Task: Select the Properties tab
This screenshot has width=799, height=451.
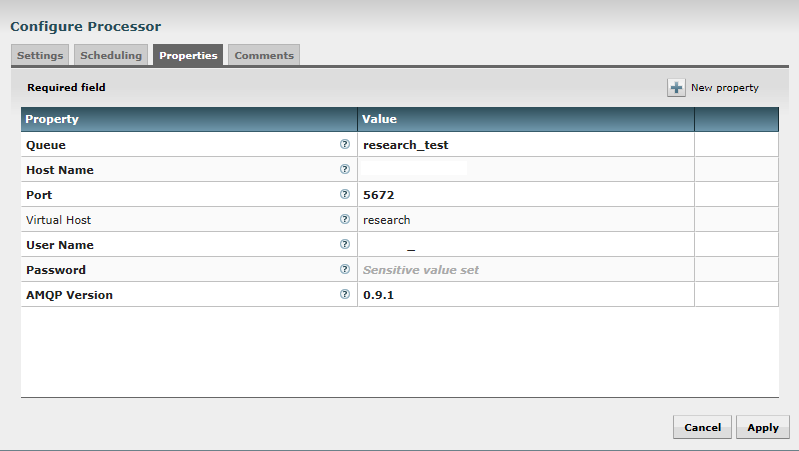Action: 188,56
